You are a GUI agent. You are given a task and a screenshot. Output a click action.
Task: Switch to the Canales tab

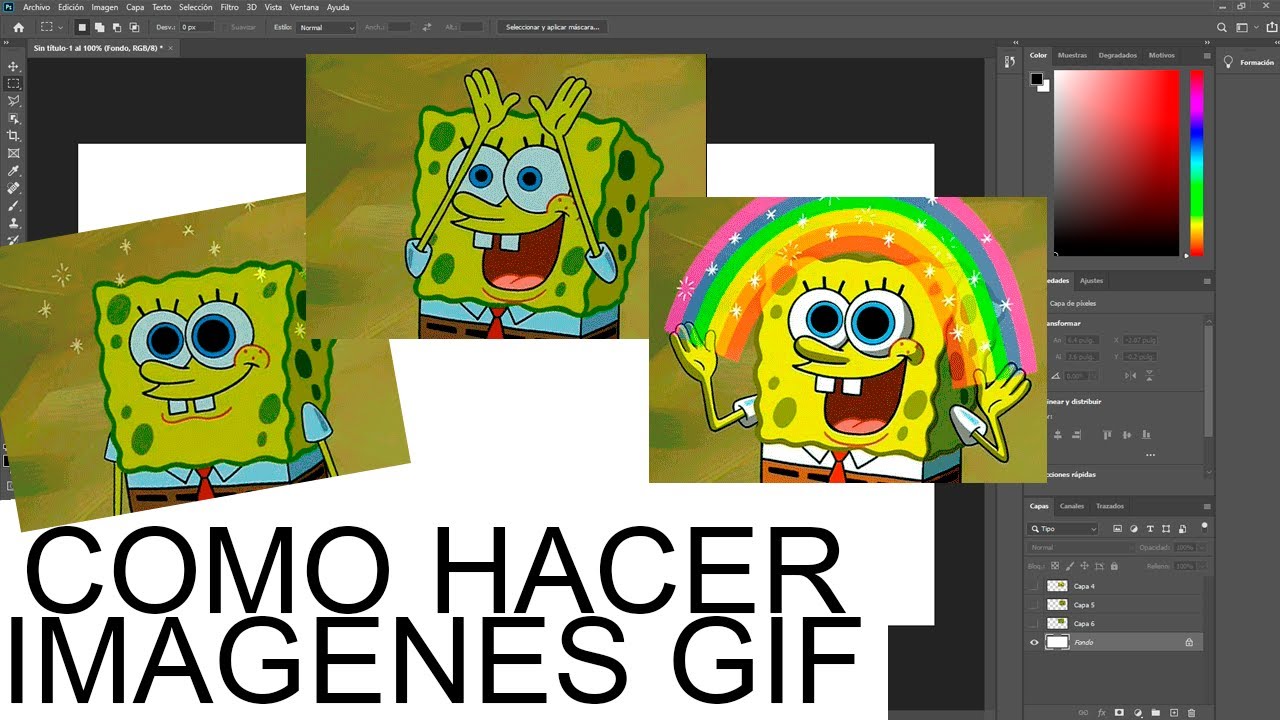[1071, 506]
